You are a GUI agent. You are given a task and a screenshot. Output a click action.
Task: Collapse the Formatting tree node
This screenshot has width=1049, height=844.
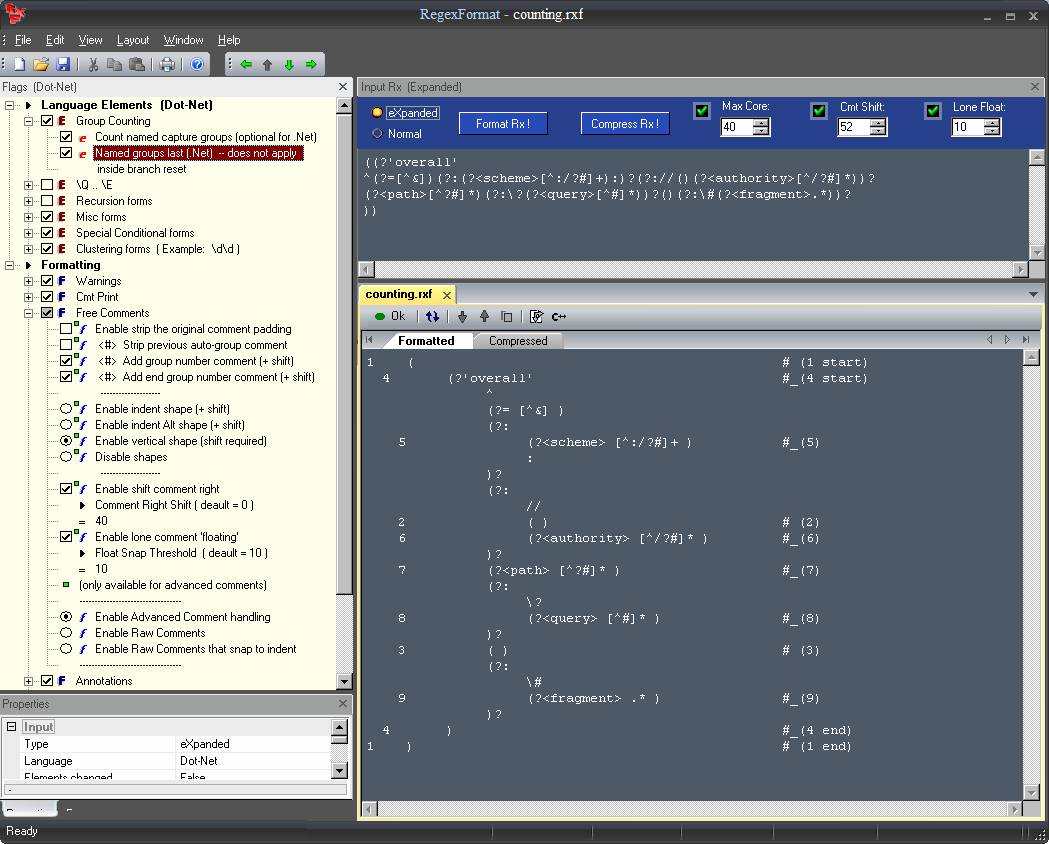[9, 265]
